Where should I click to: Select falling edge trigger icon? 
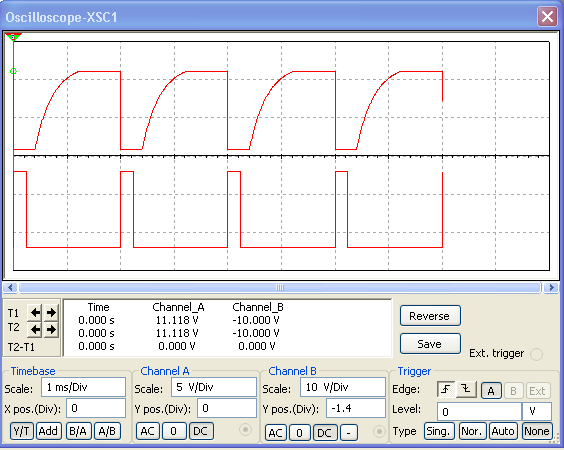(466, 390)
